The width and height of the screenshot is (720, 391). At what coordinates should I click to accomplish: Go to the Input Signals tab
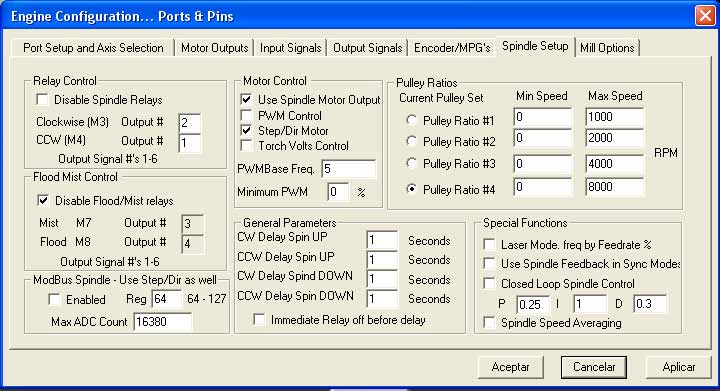coord(290,48)
